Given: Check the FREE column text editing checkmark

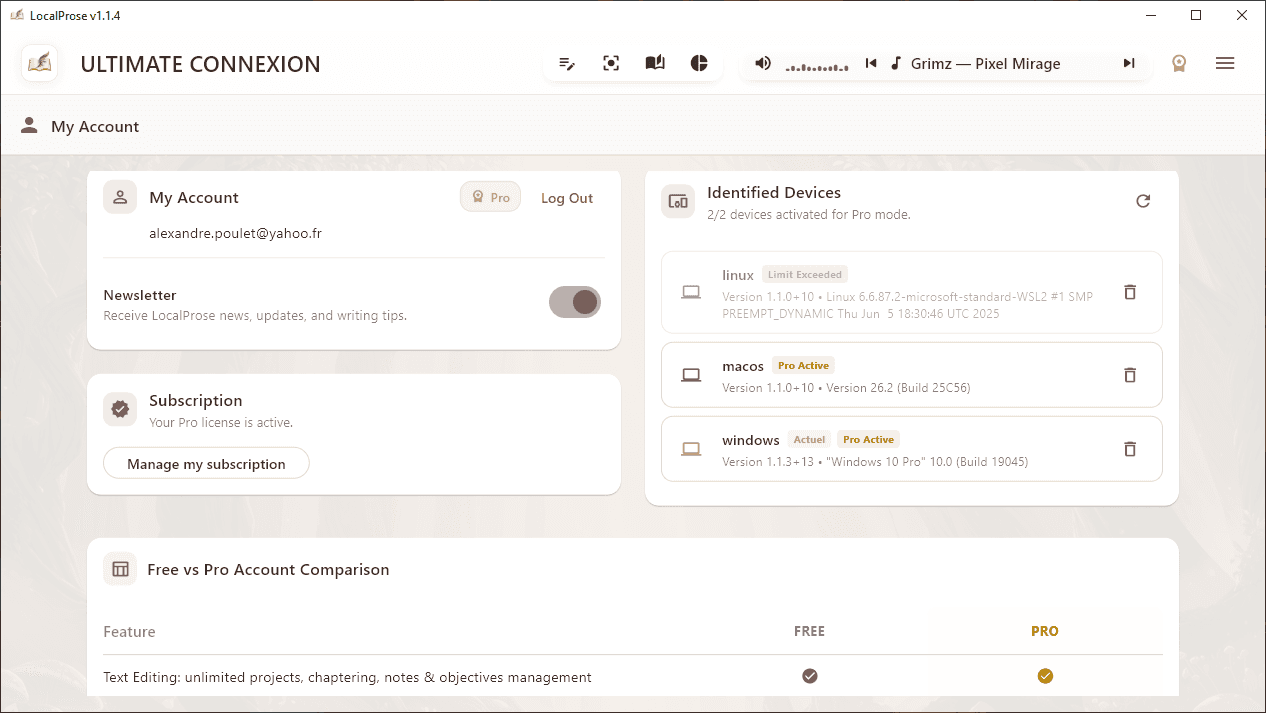Looking at the screenshot, I should [809, 676].
